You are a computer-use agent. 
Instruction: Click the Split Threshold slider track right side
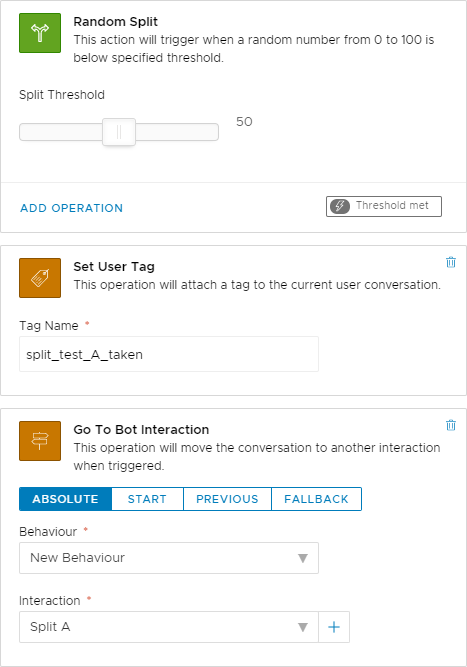pos(177,132)
